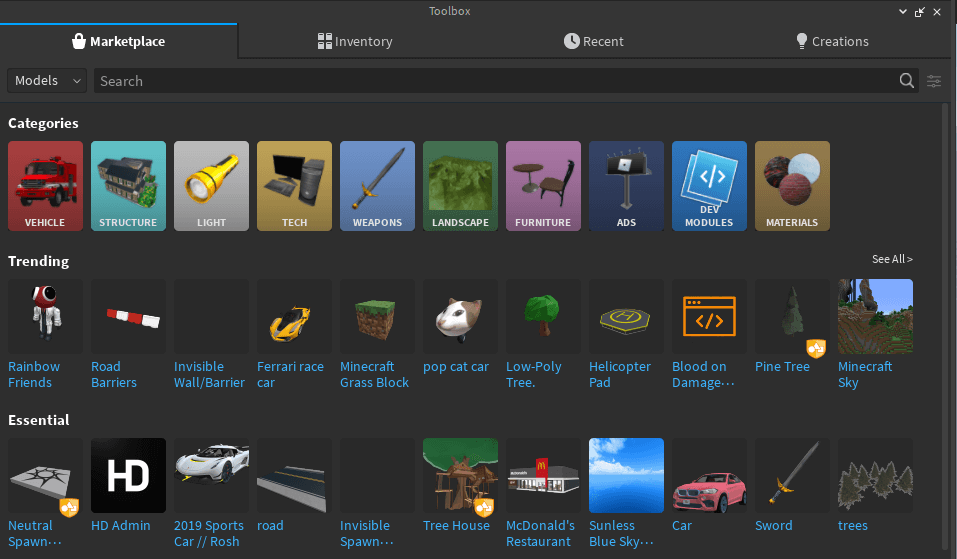Switch to the Creations tab
Screen dimensions: 957x559
pos(832,41)
